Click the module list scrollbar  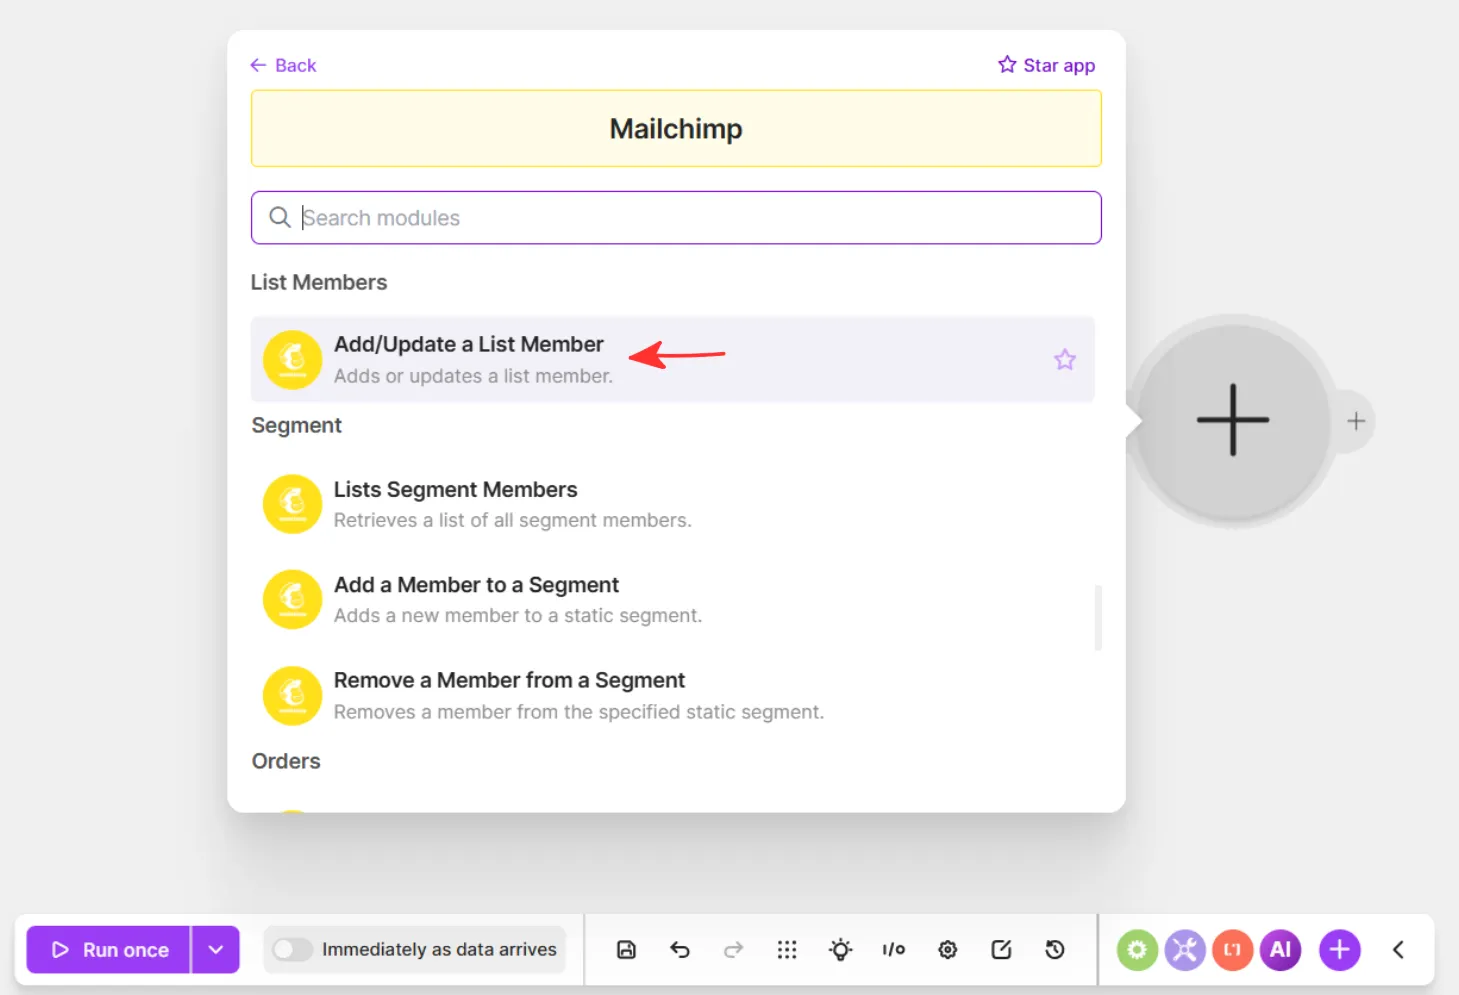point(1098,618)
